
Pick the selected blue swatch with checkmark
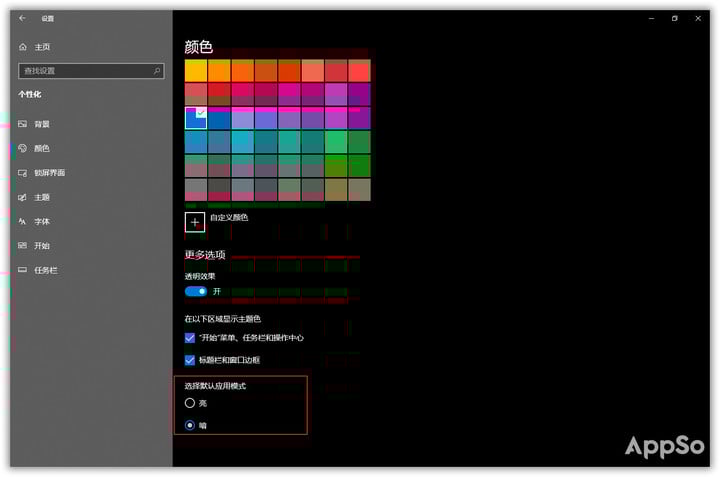(196, 118)
